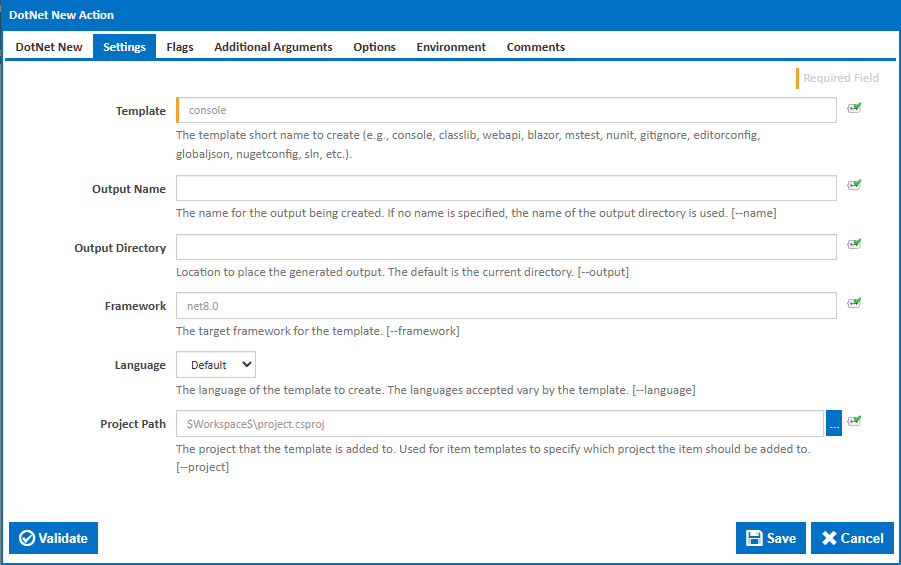Open the Language dropdown
Screen dimensions: 901x565
215,365
